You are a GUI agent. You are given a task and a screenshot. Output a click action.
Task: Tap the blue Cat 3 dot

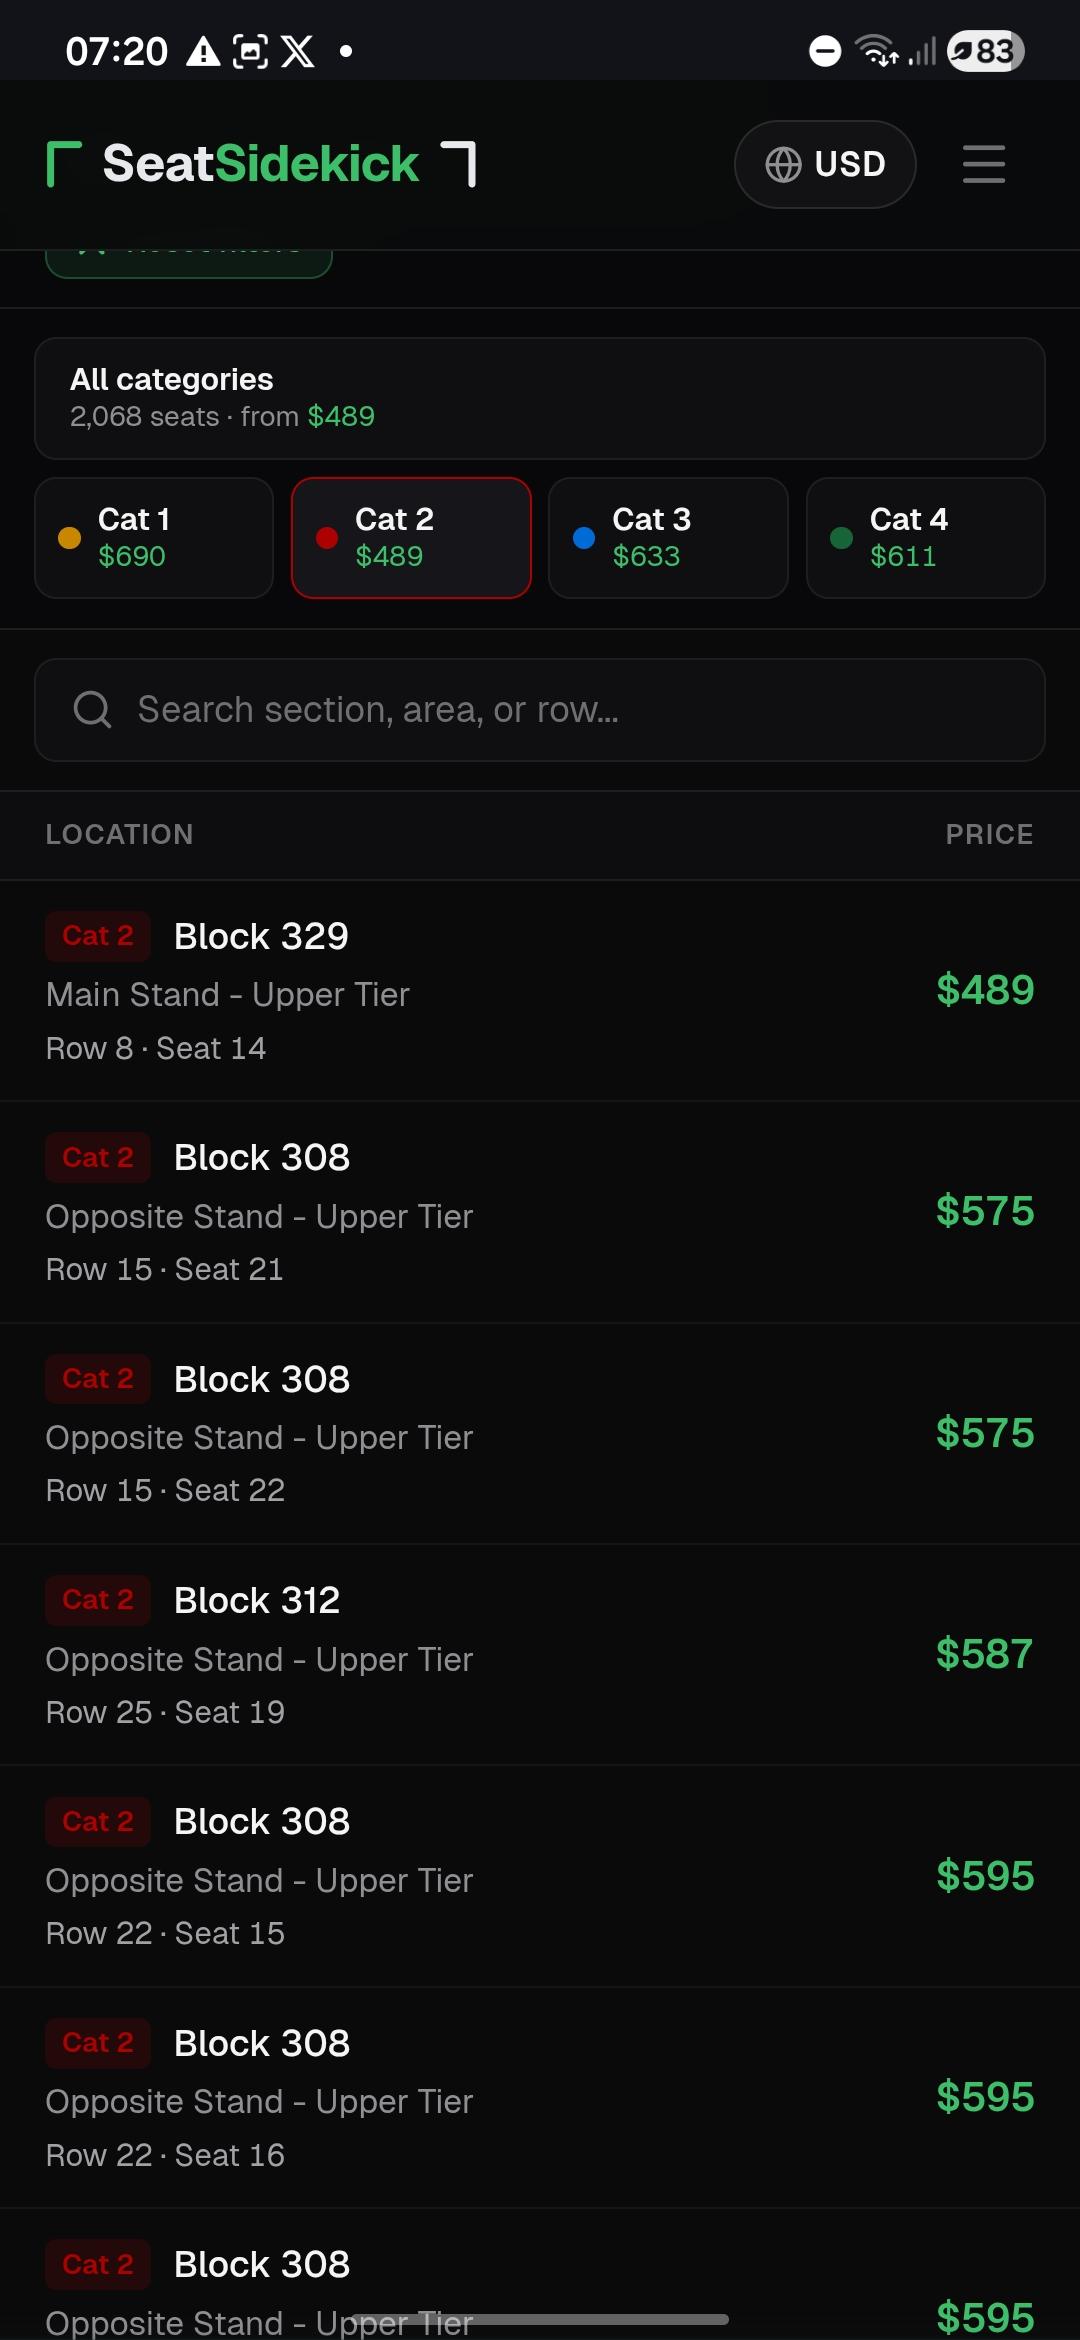coord(584,538)
